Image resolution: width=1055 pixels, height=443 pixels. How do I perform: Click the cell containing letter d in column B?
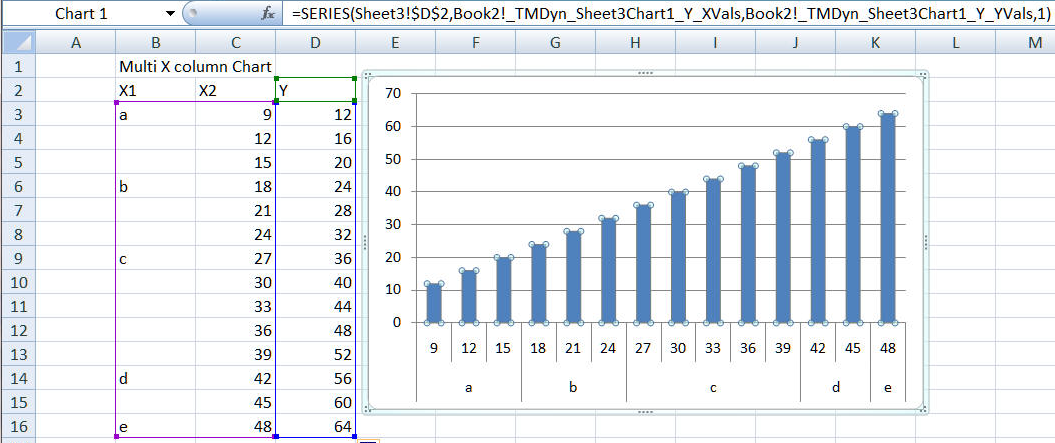155,379
